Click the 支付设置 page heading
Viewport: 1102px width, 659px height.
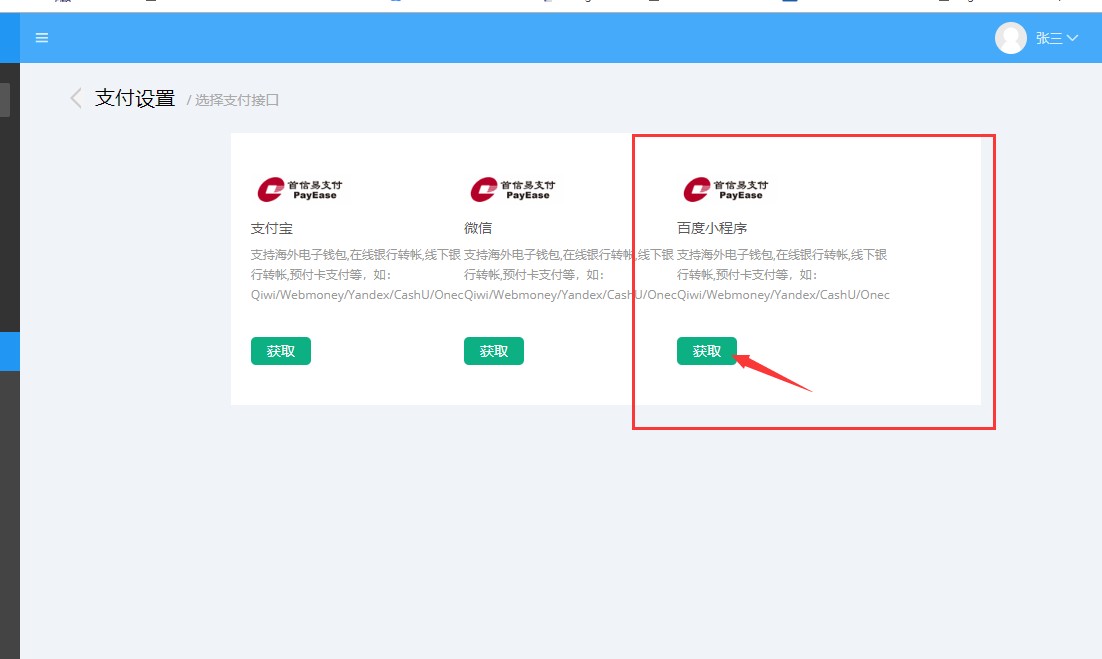[135, 98]
